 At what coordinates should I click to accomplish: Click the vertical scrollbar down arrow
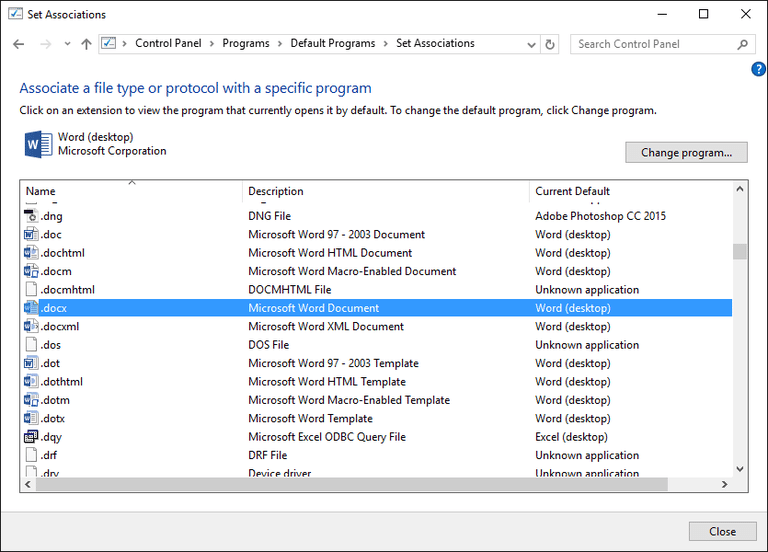click(x=740, y=469)
